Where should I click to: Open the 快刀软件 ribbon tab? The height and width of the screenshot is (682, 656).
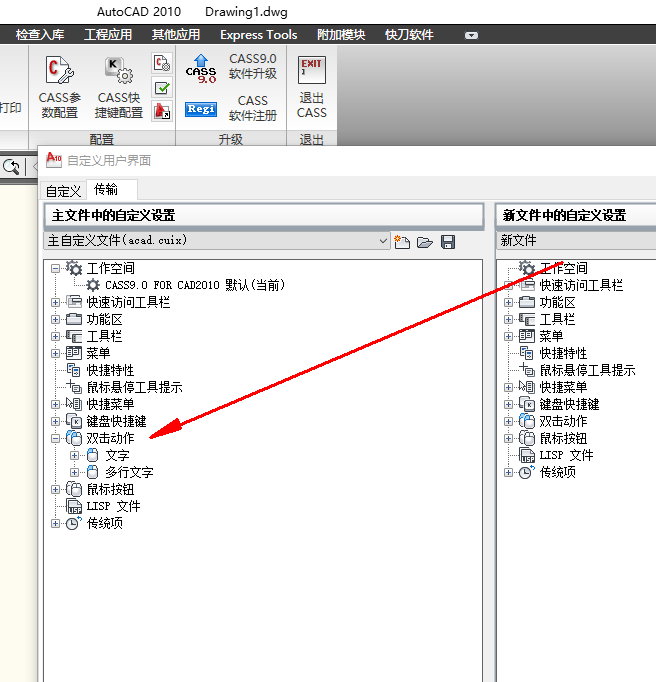click(x=409, y=35)
